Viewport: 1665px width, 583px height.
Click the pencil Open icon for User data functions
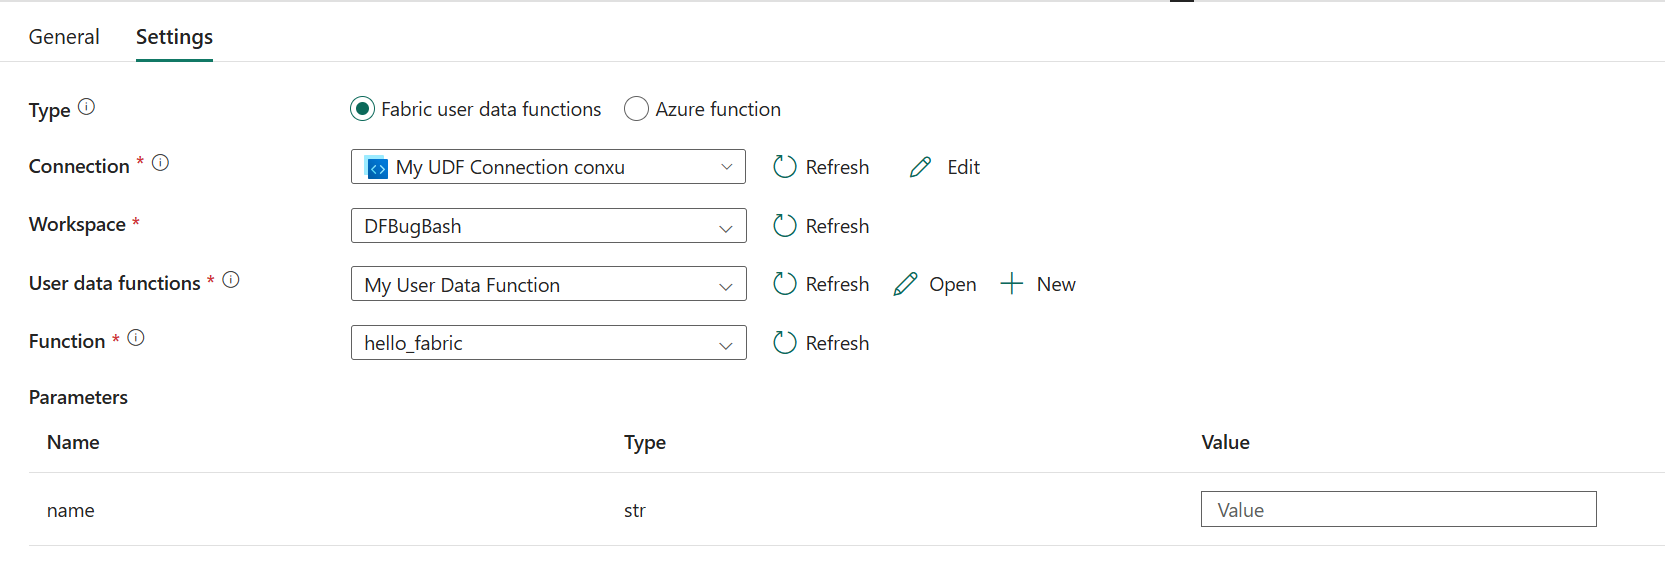(x=905, y=284)
